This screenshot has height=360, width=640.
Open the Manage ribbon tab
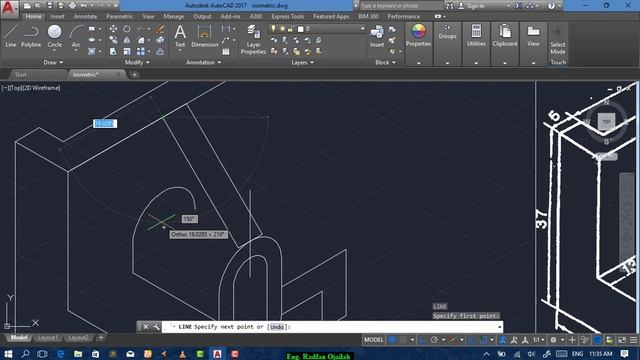[x=173, y=16]
